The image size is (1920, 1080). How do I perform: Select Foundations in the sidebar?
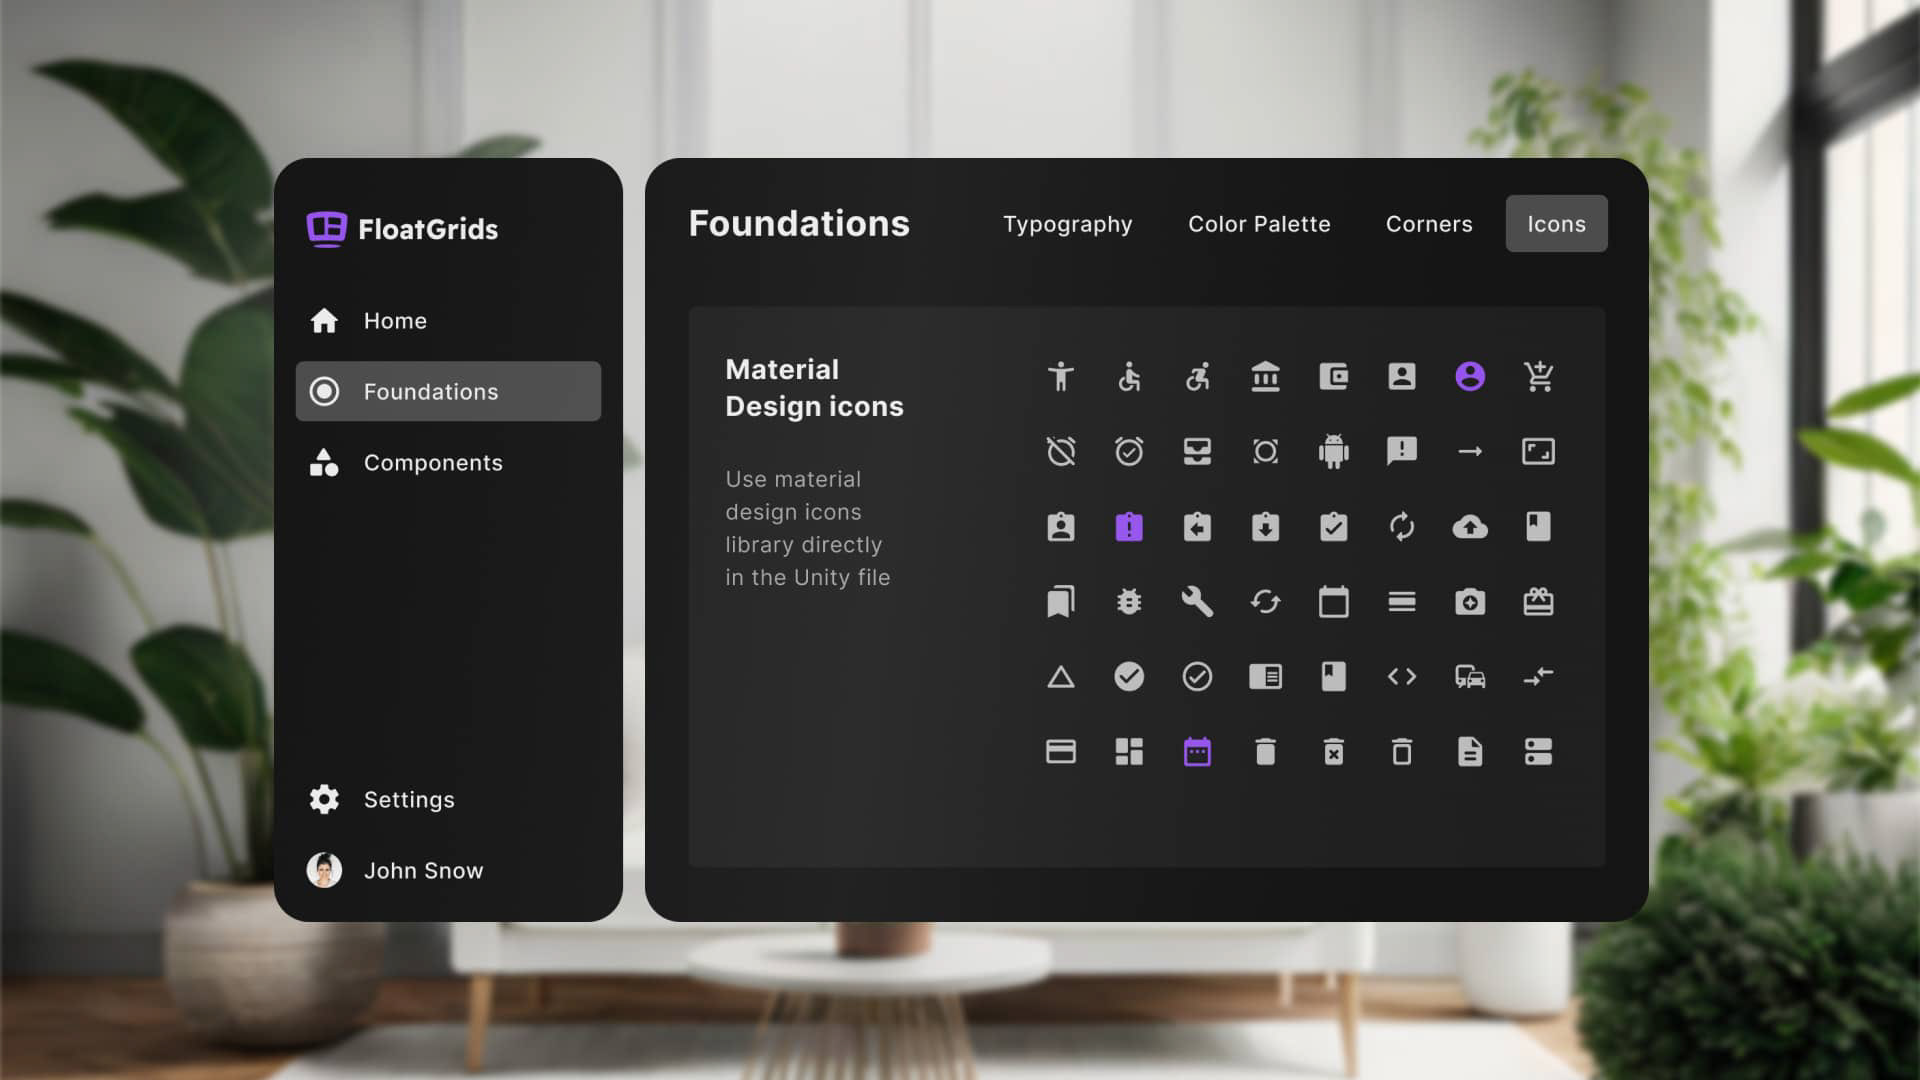click(x=448, y=391)
